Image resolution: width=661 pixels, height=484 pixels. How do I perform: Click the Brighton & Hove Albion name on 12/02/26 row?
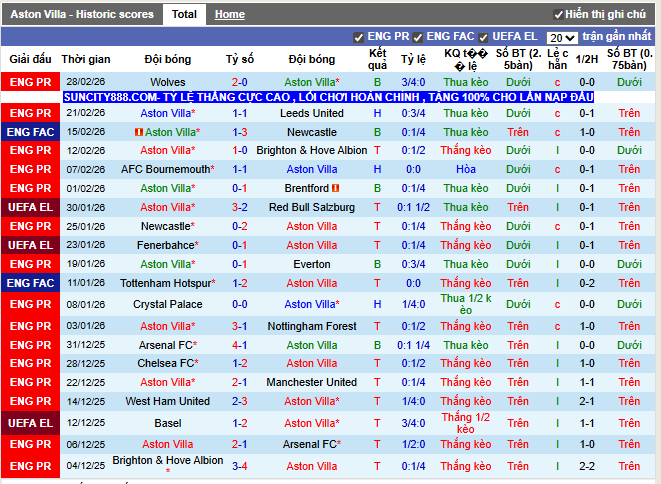(x=312, y=151)
